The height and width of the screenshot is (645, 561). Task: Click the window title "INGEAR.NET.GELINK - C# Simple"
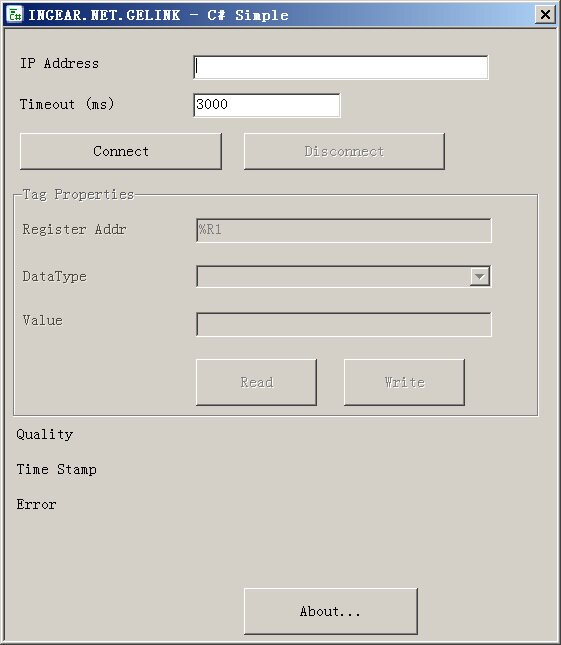(x=158, y=15)
